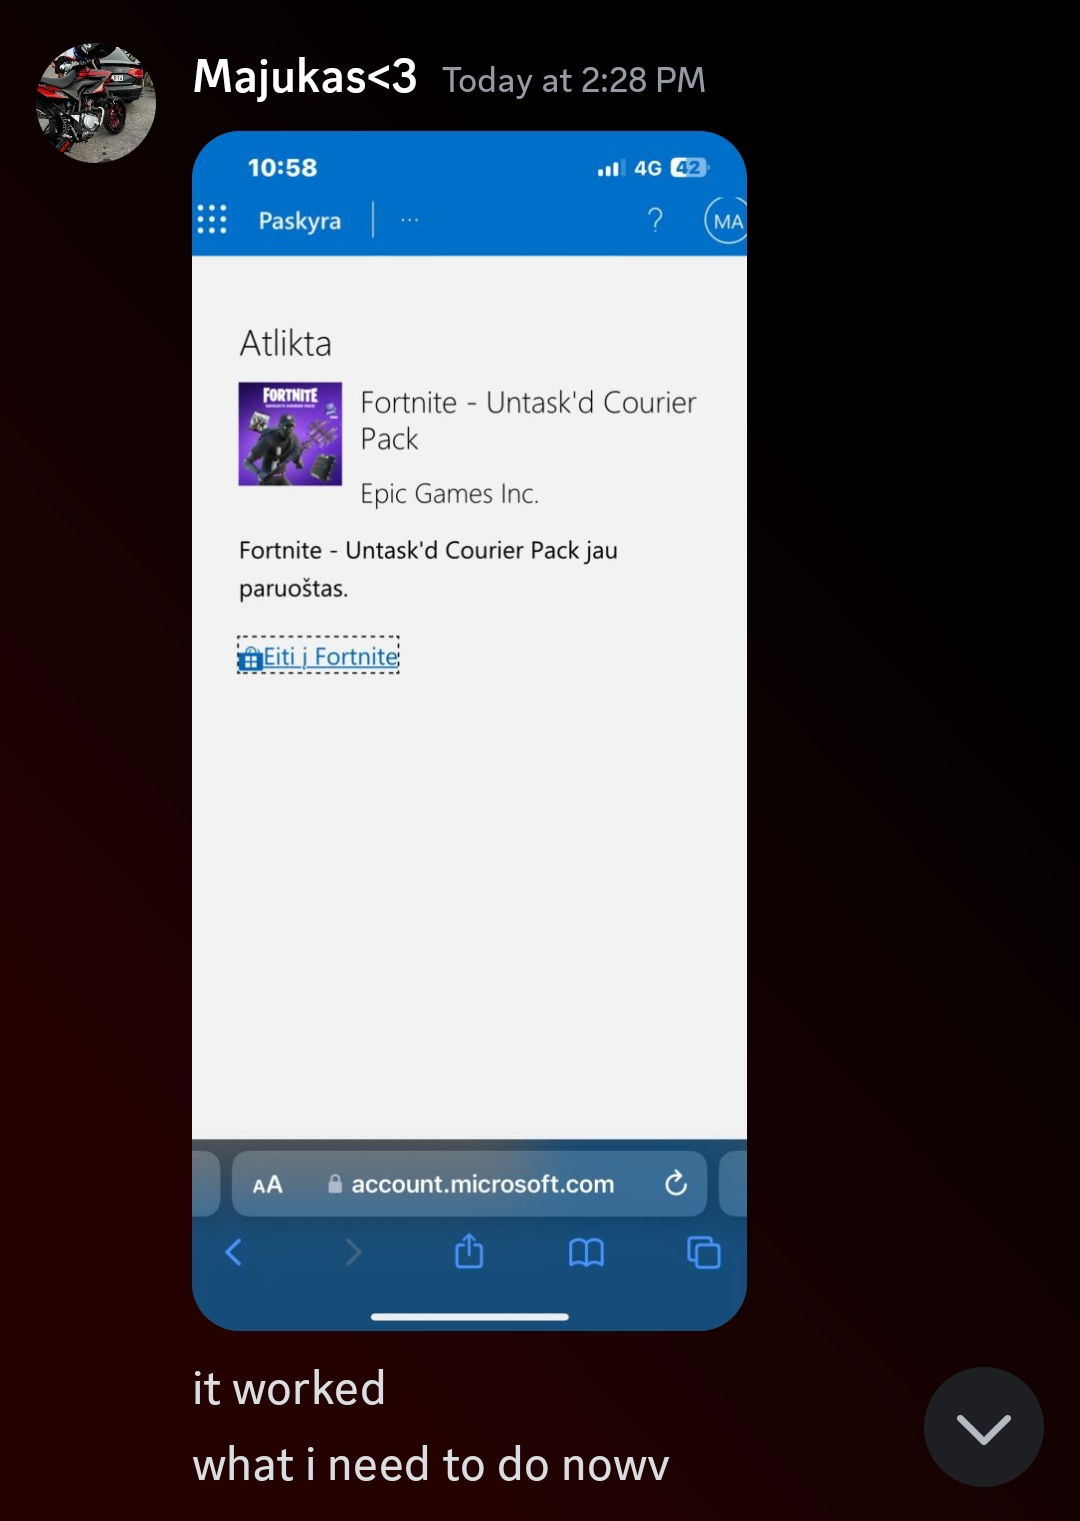This screenshot has height=1521, width=1080.
Task: Click the 'jau paruoštas' status sentence
Action: click(428, 569)
